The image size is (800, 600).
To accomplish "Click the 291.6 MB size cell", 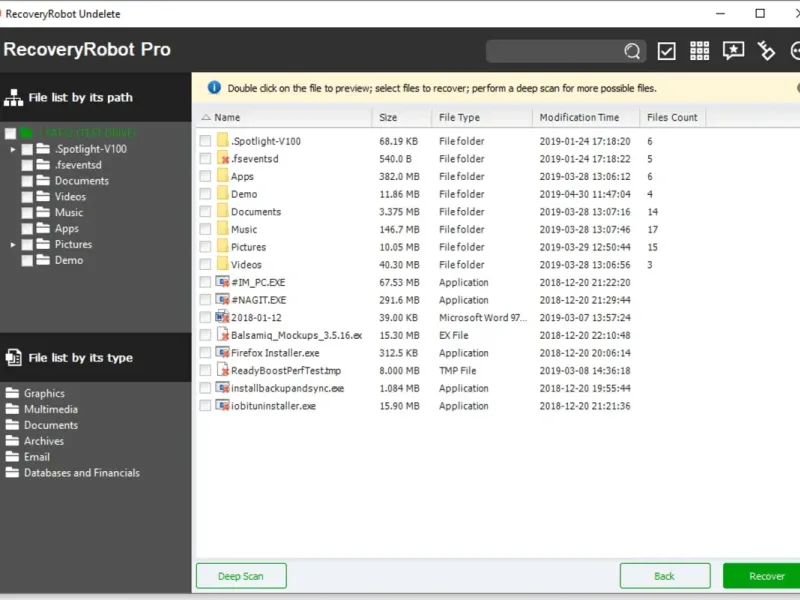I will click(x=399, y=300).
